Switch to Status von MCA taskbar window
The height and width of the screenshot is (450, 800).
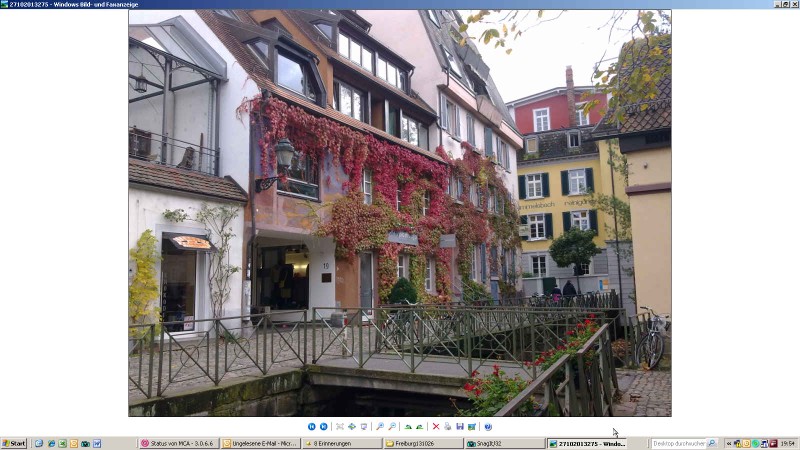tap(178, 443)
